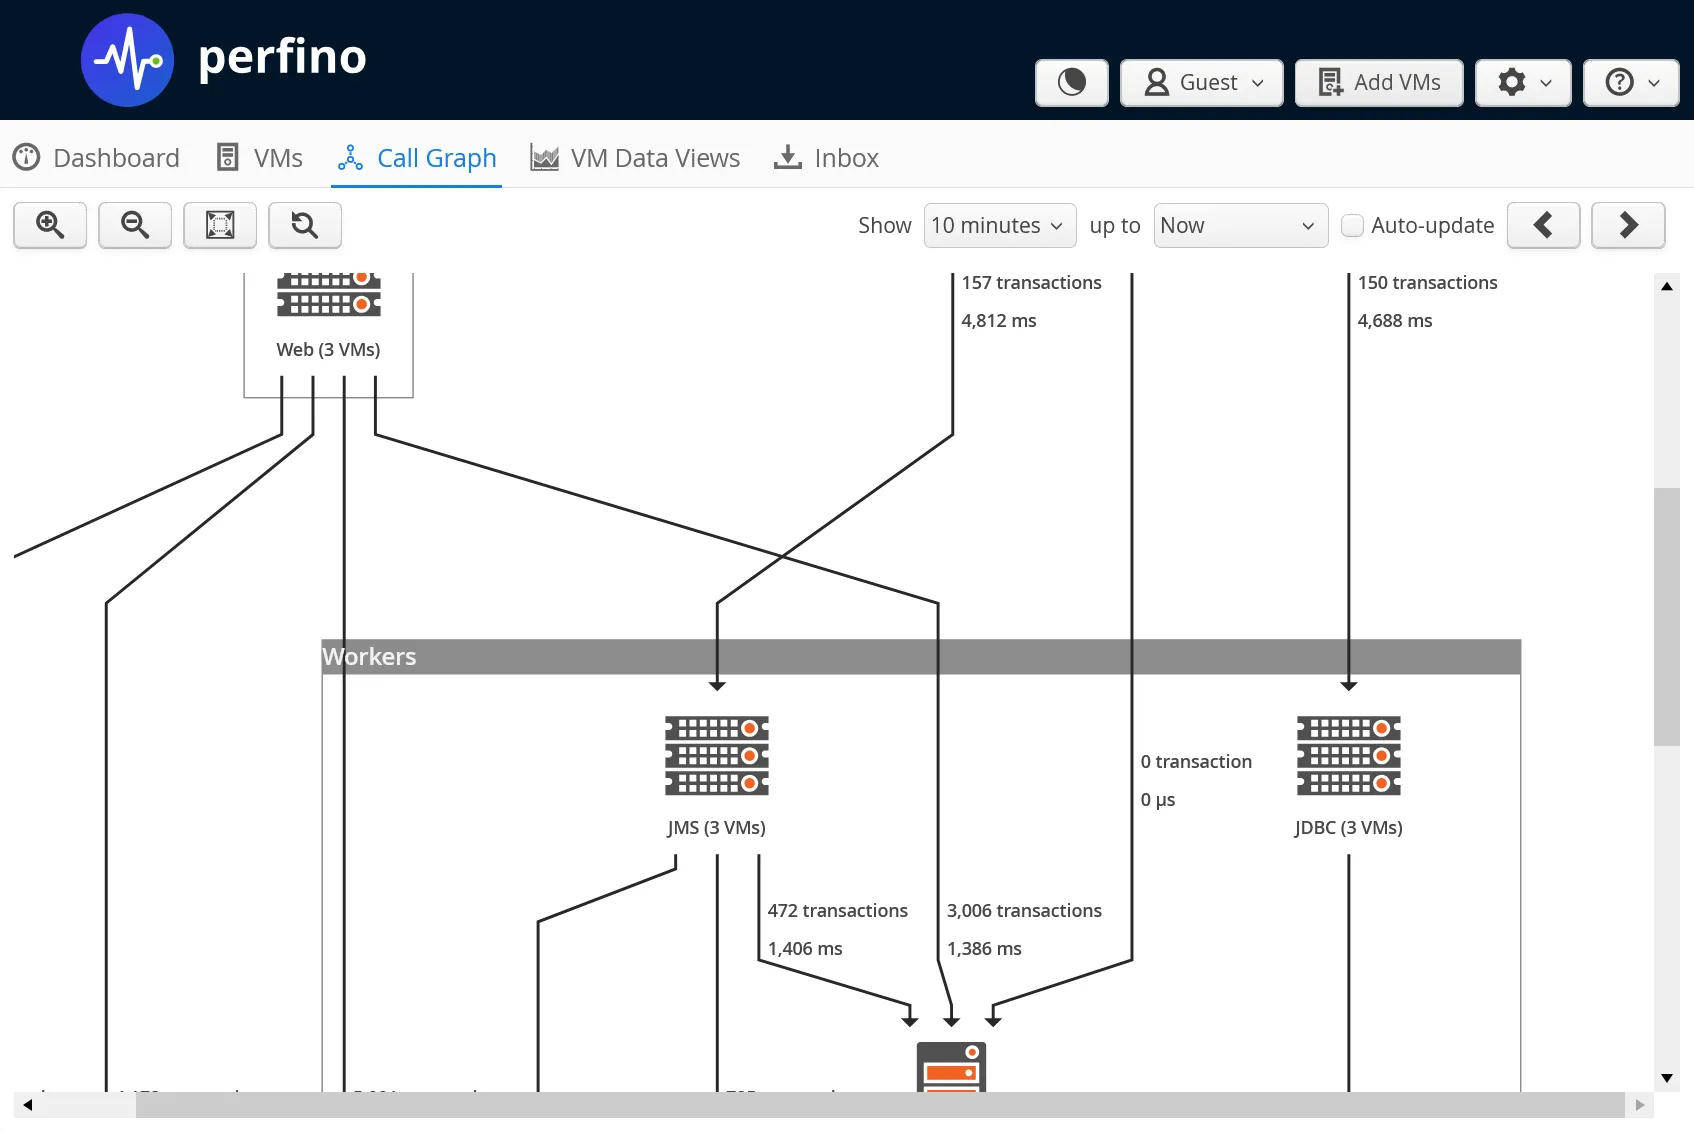Viewport: 1694px width, 1132px height.
Task: Go to previous time interval
Action: [1543, 225]
